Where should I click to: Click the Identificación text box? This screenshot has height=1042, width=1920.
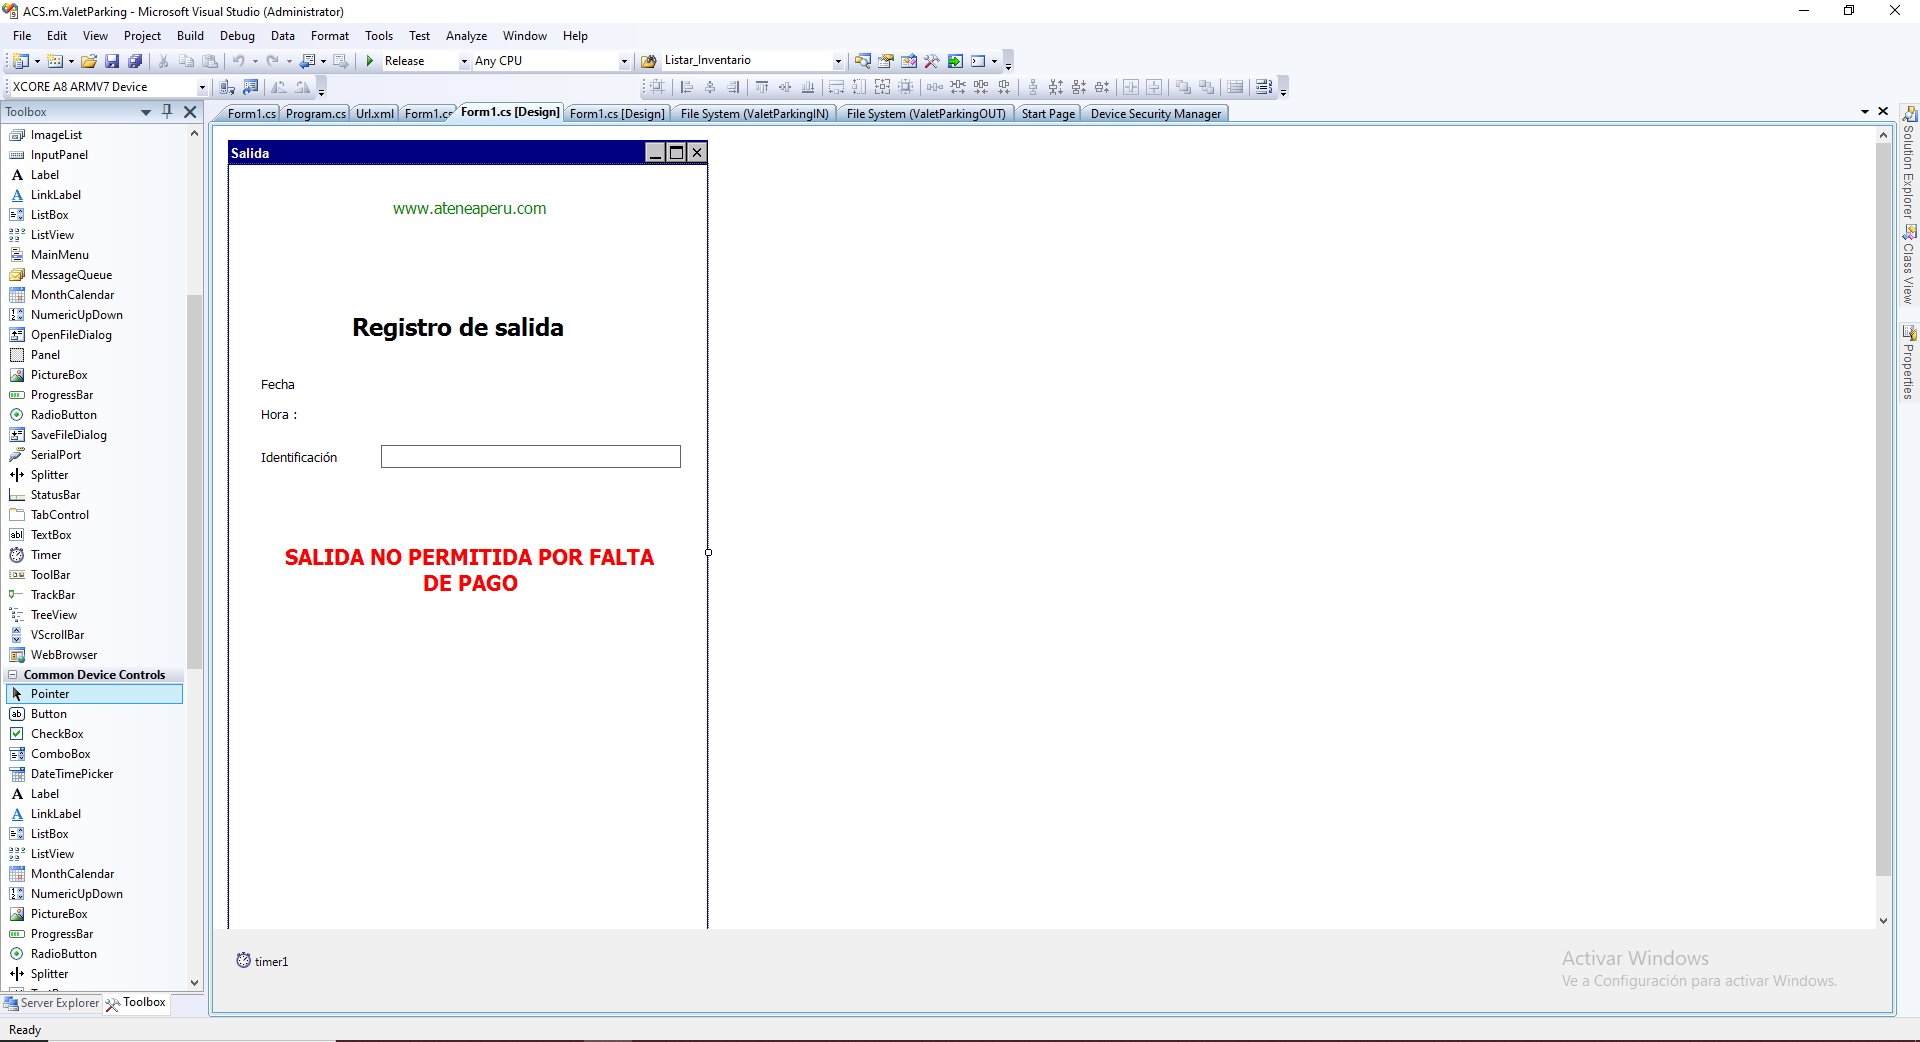[x=530, y=457]
